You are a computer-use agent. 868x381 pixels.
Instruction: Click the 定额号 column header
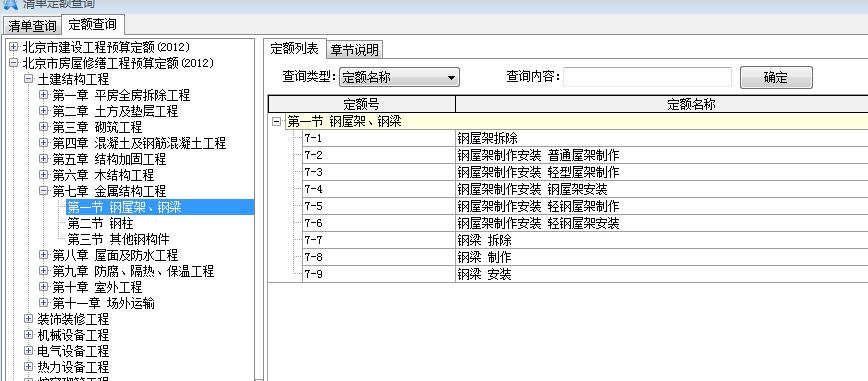click(x=361, y=104)
